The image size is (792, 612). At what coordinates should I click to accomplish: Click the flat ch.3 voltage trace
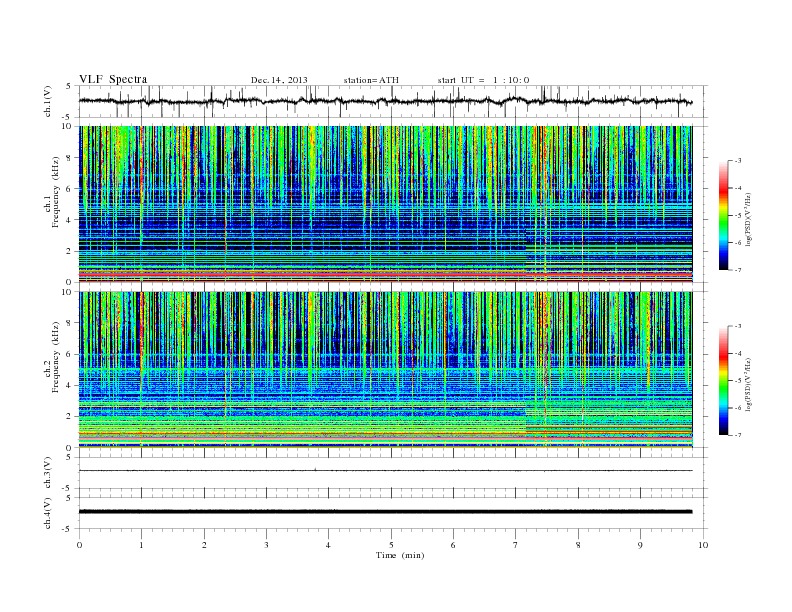pos(385,471)
